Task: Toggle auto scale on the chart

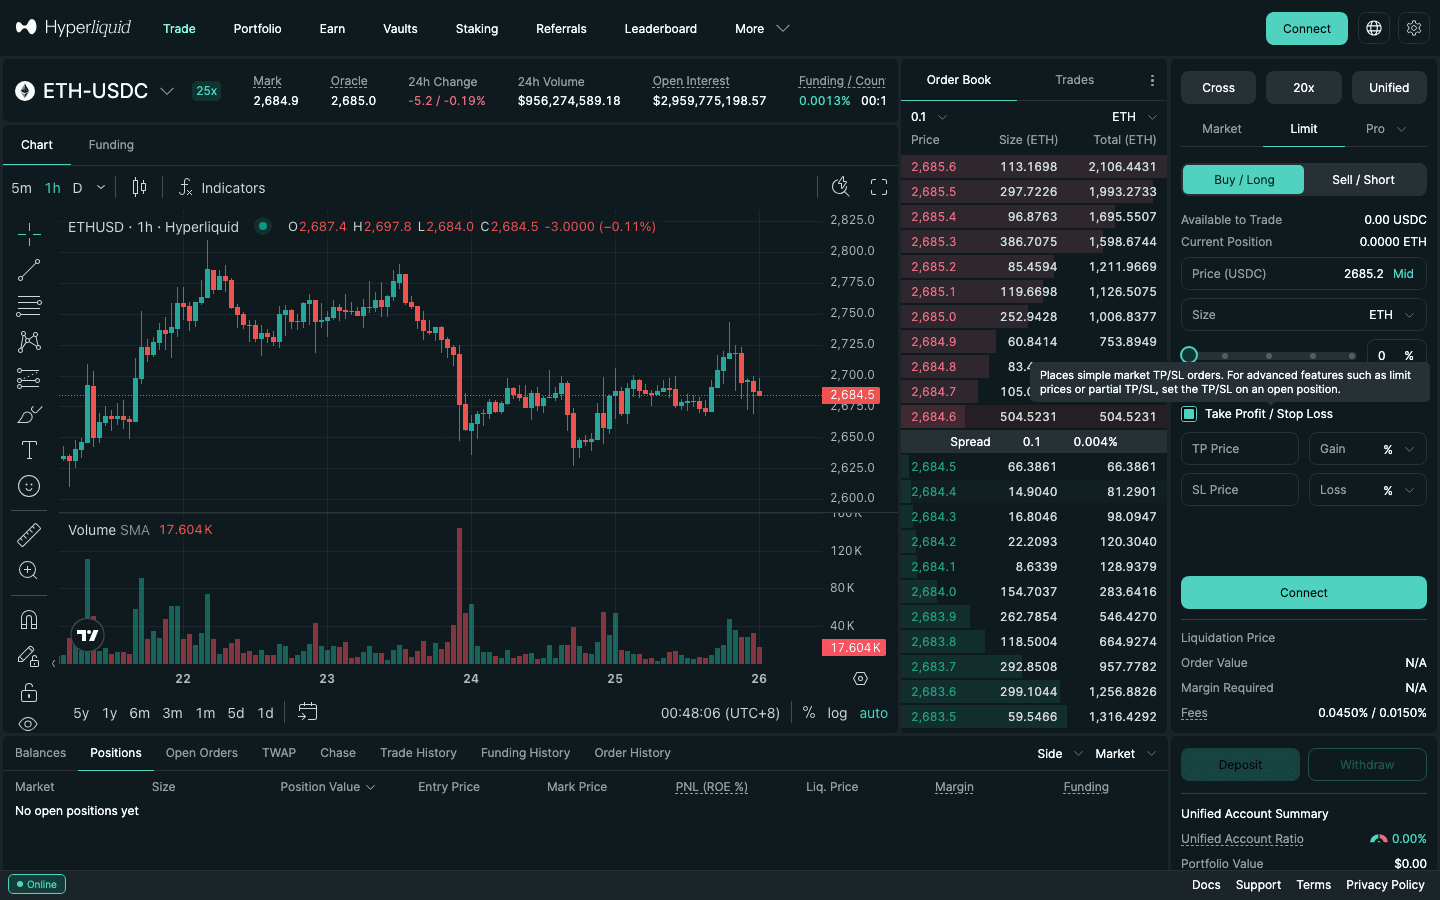Action: [874, 713]
